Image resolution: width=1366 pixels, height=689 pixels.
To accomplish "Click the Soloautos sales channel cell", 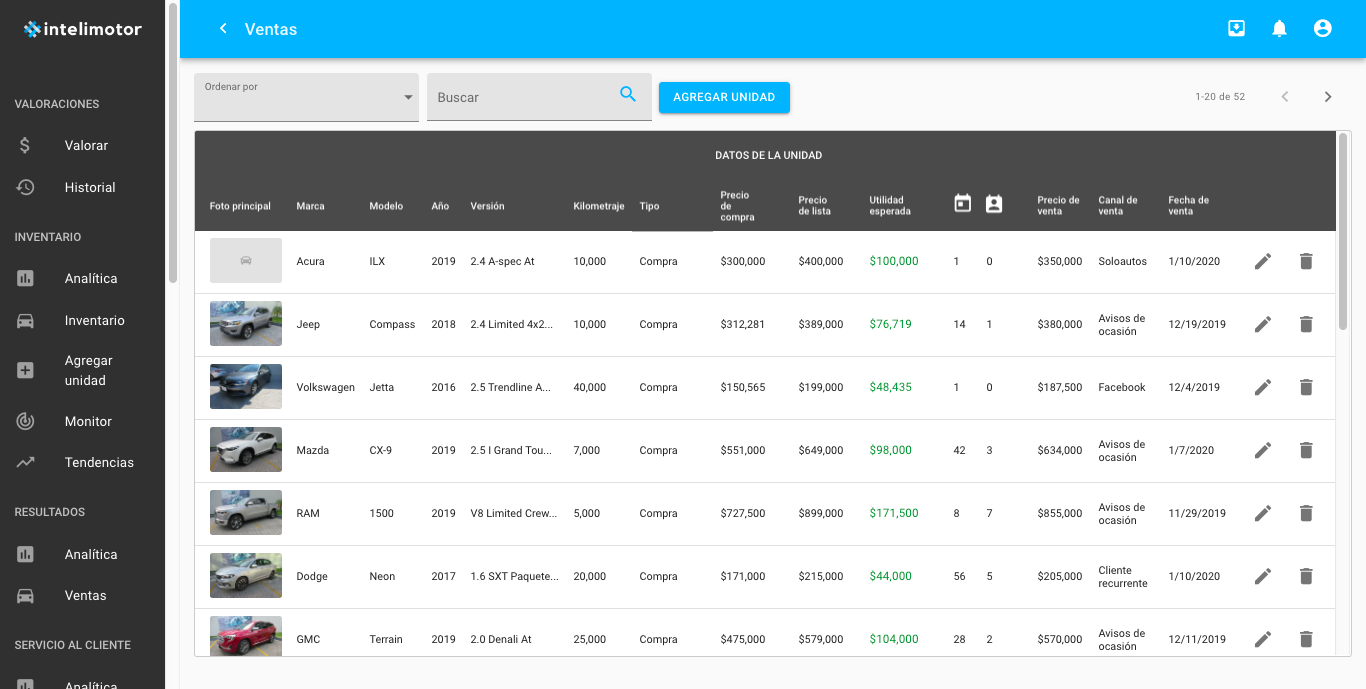I will pos(1122,261).
